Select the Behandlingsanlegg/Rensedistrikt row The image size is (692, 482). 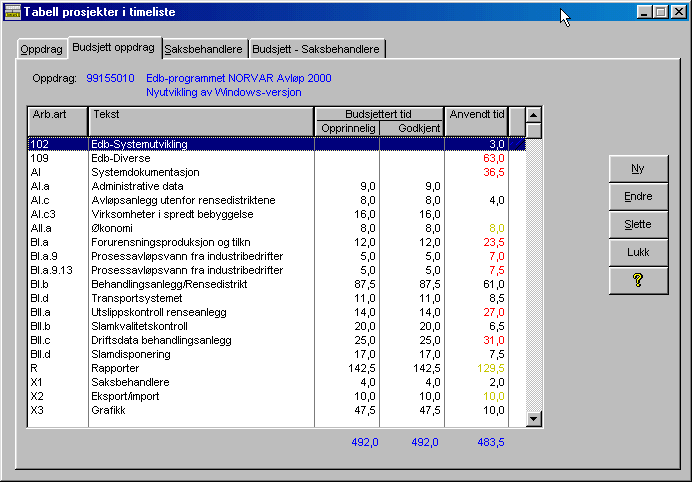point(277,284)
